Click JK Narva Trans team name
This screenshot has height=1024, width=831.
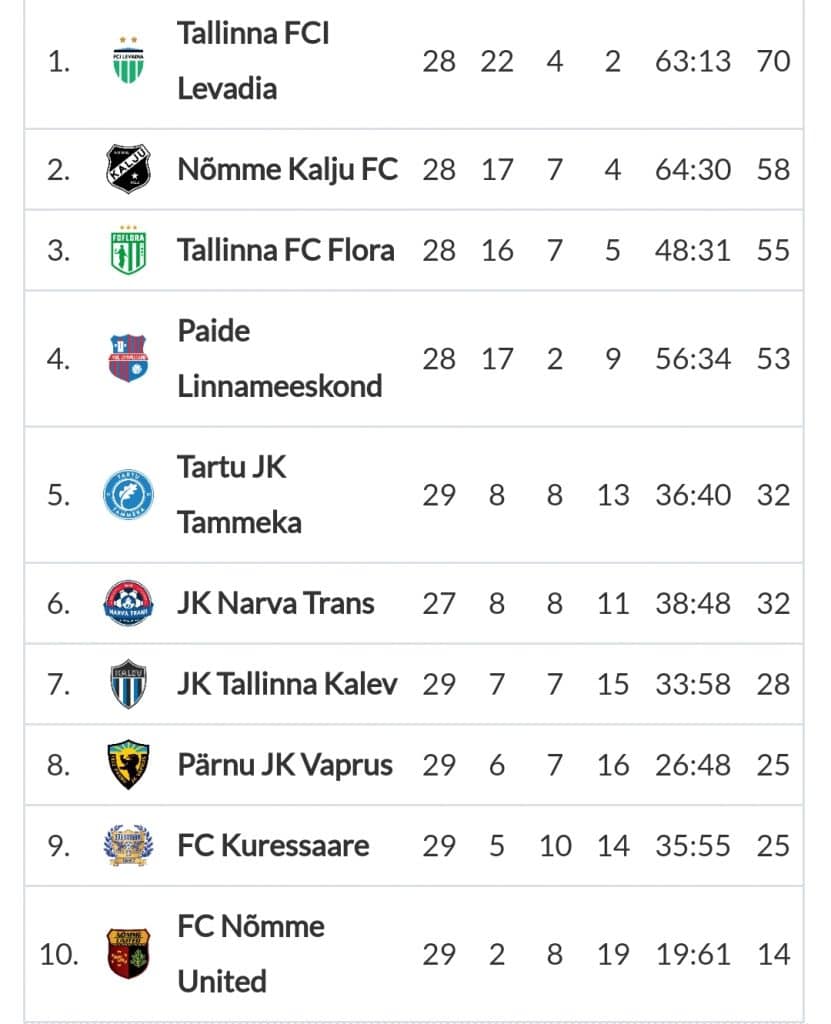(276, 603)
